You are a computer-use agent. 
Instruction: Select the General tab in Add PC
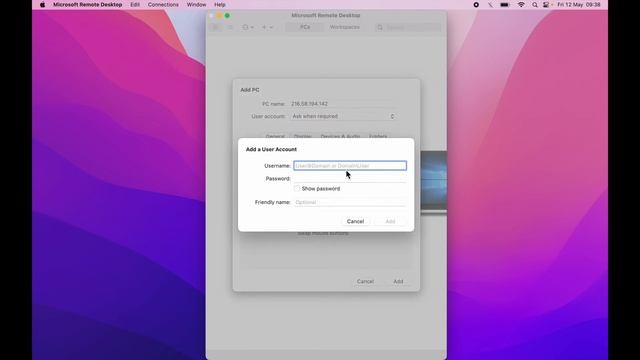pos(275,136)
